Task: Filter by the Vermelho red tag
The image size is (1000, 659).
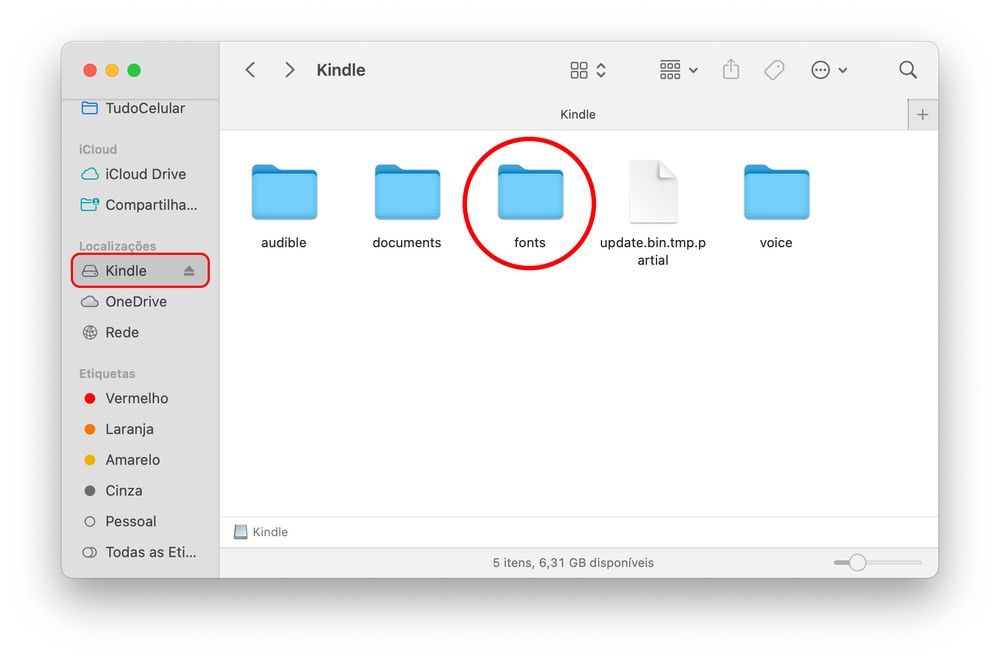Action: pos(136,398)
